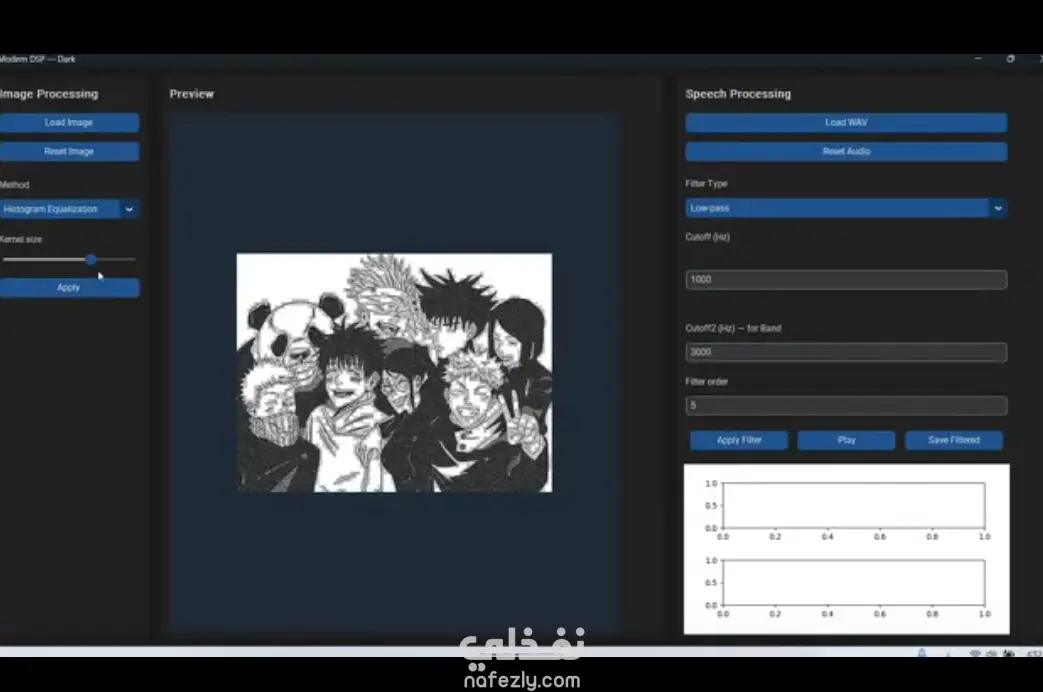Click the manga preview image
The height and width of the screenshot is (692, 1043).
[x=394, y=373]
